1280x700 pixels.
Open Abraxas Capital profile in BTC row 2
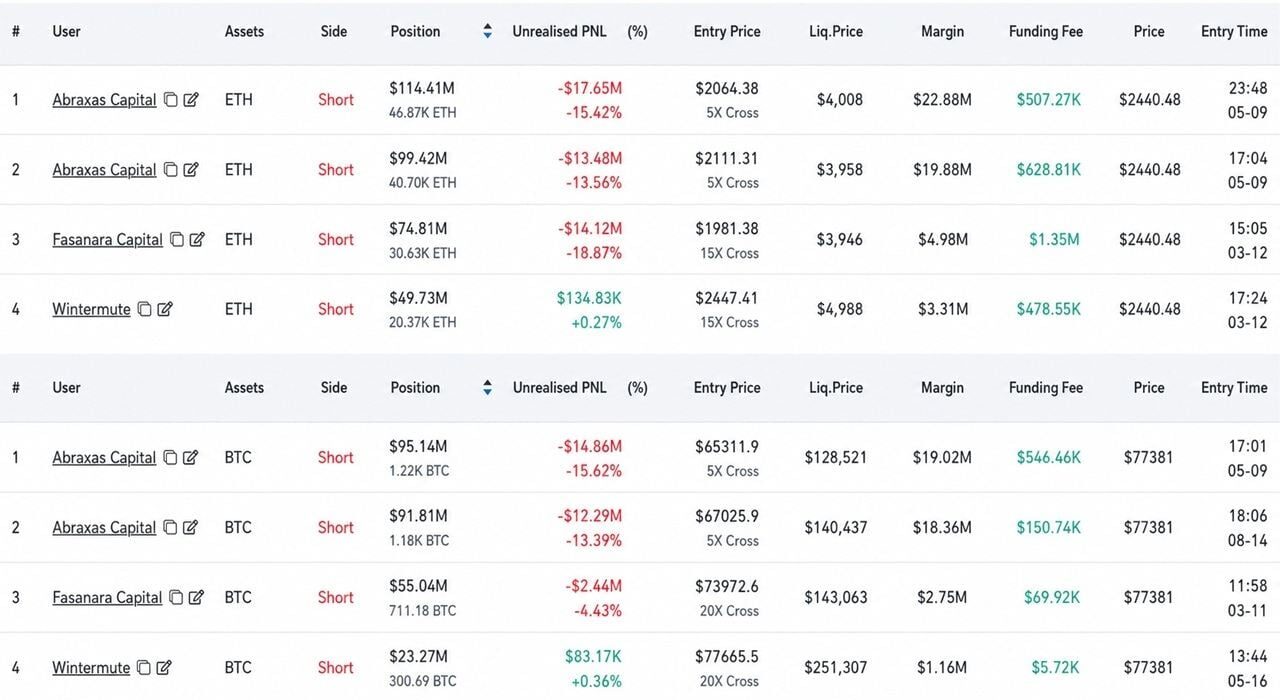click(x=104, y=528)
